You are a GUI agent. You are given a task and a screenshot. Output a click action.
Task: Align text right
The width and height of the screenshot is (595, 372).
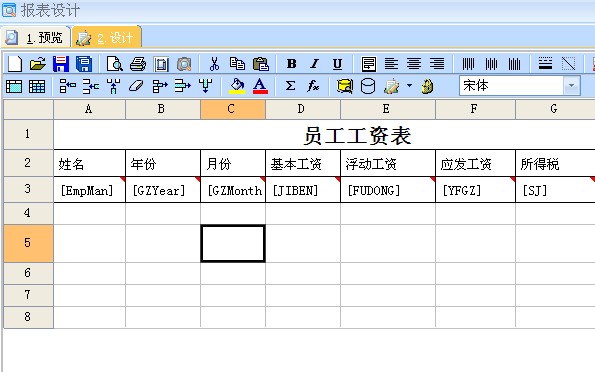click(437, 64)
